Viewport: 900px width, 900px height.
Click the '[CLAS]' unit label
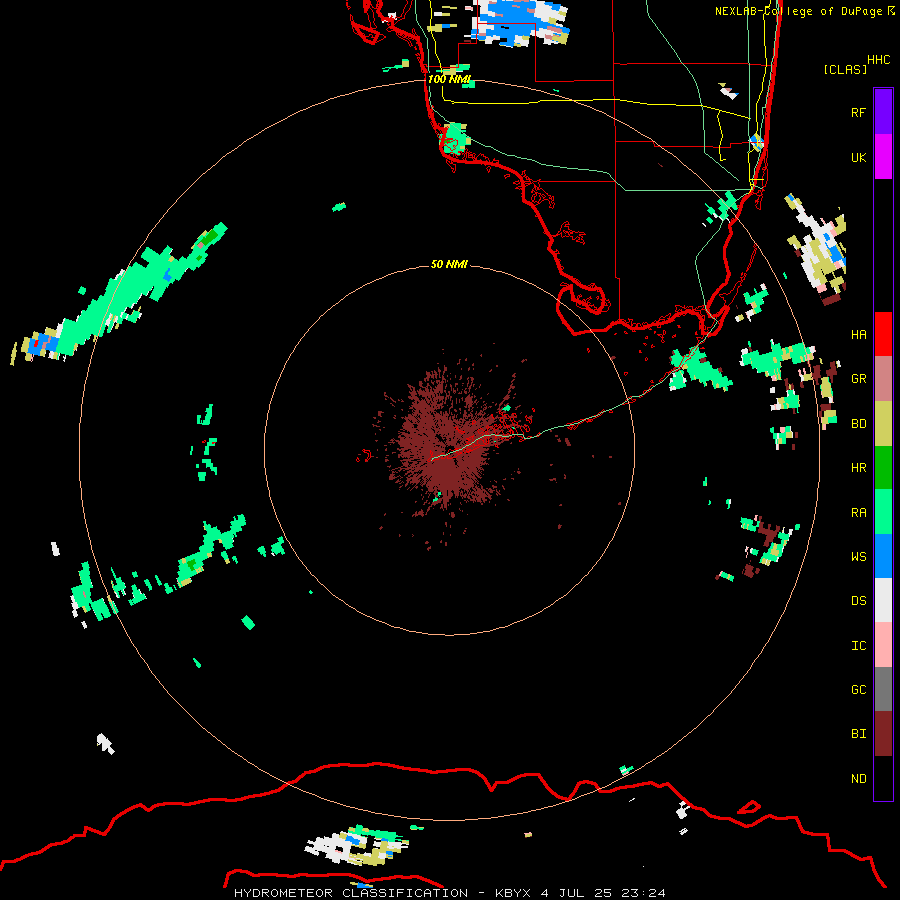[845, 70]
